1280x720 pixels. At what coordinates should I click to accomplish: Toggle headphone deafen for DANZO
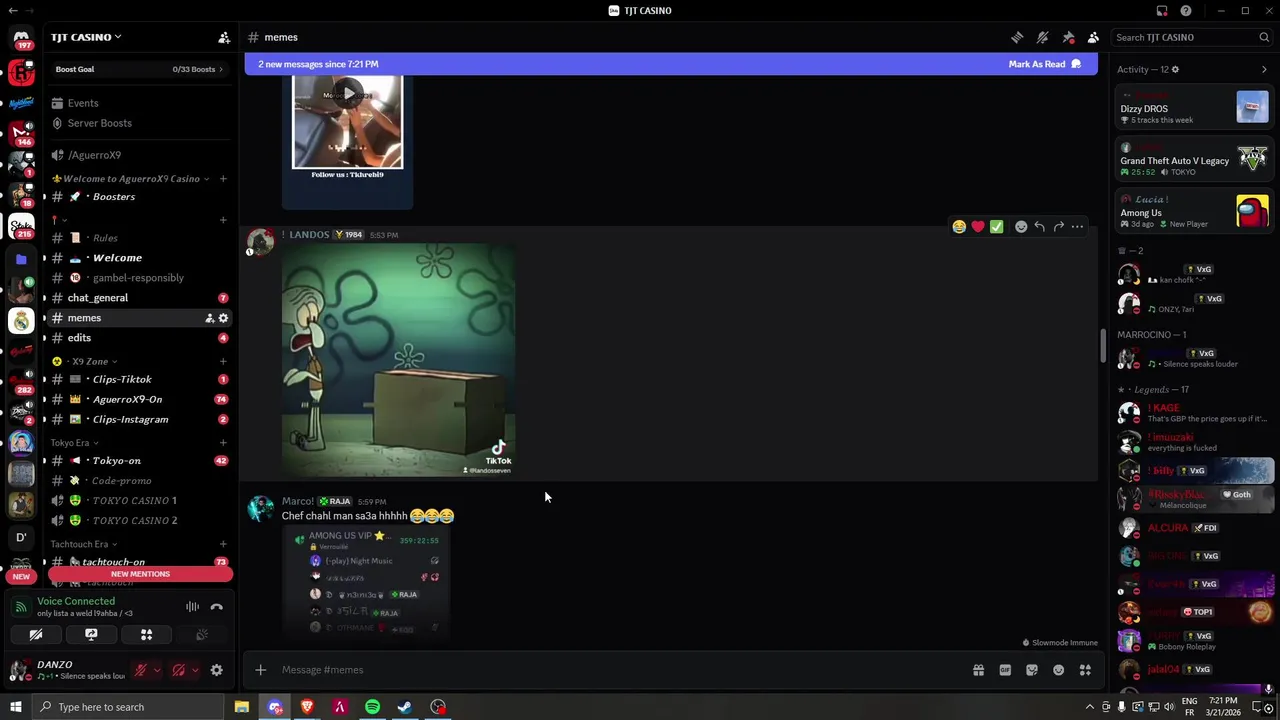(x=179, y=670)
